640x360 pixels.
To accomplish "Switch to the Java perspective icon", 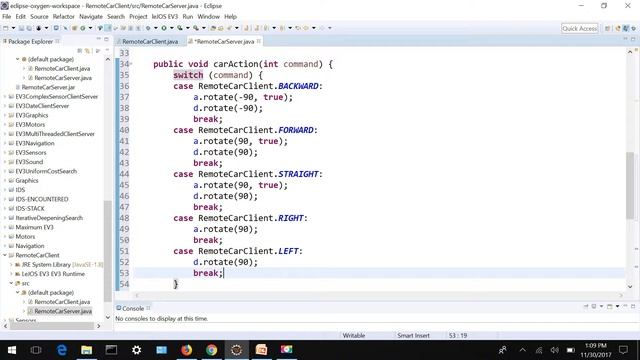I will [626, 28].
